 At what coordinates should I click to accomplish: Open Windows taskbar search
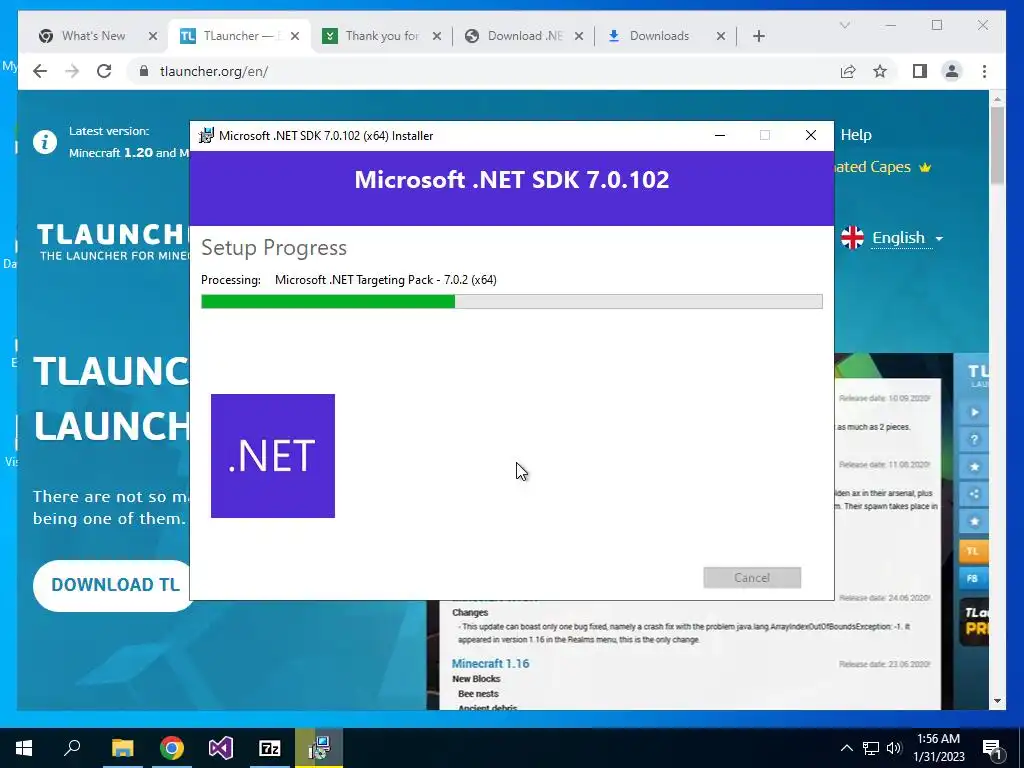[x=72, y=748]
